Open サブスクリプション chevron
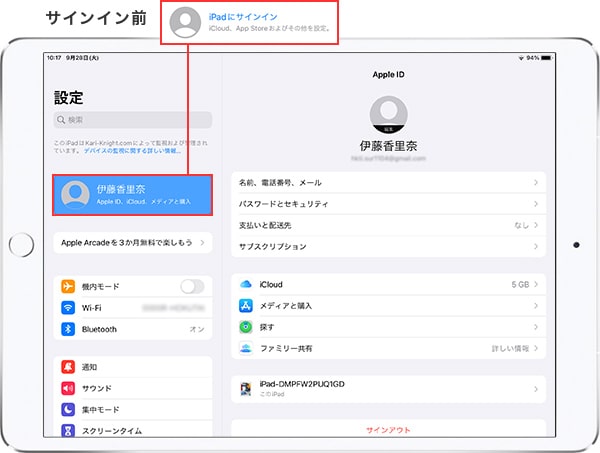Screen dimensions: 600x453 tap(536, 246)
